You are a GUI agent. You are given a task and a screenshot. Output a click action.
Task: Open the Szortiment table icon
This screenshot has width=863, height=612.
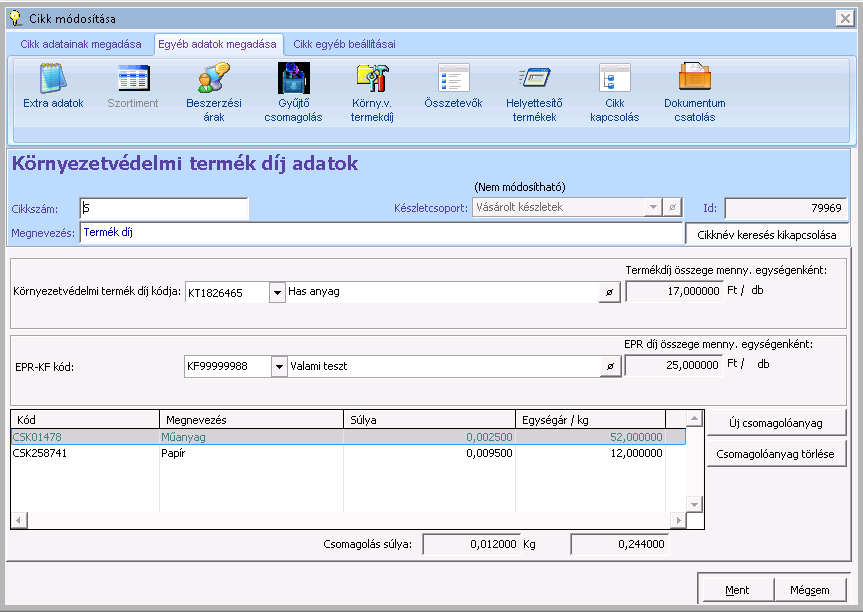pos(133,78)
